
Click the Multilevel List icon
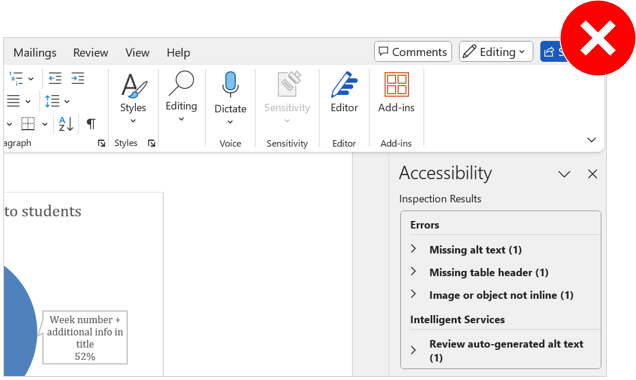[x=16, y=78]
